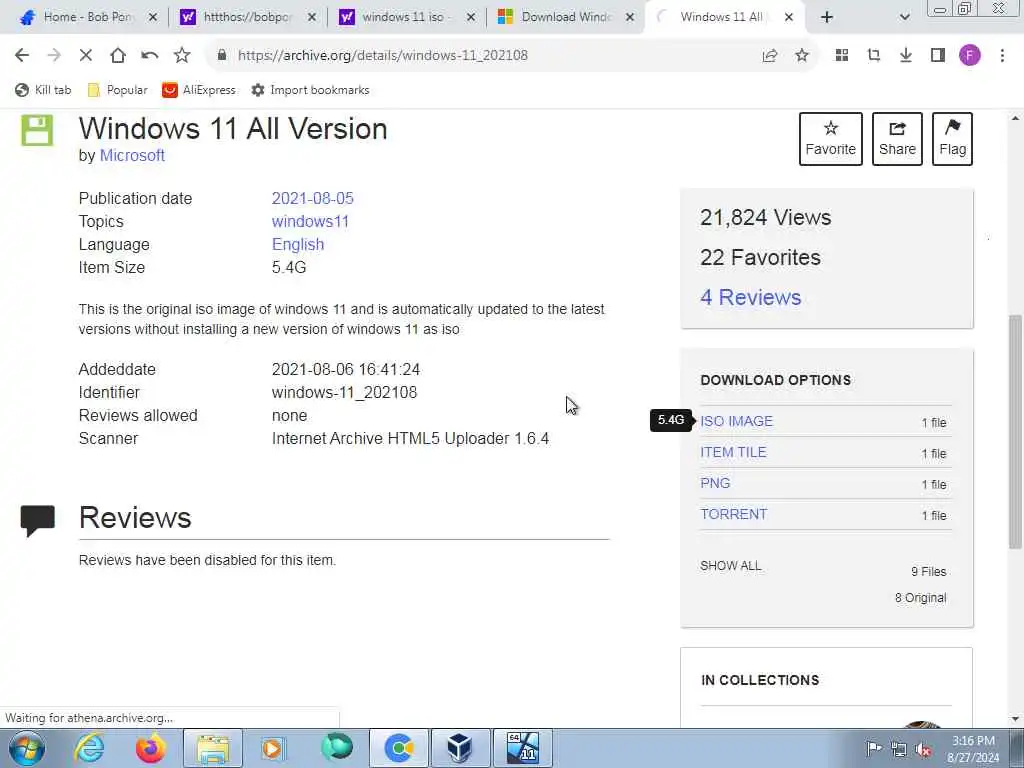
Task: Open the windows11 topic link
Action: click(310, 221)
